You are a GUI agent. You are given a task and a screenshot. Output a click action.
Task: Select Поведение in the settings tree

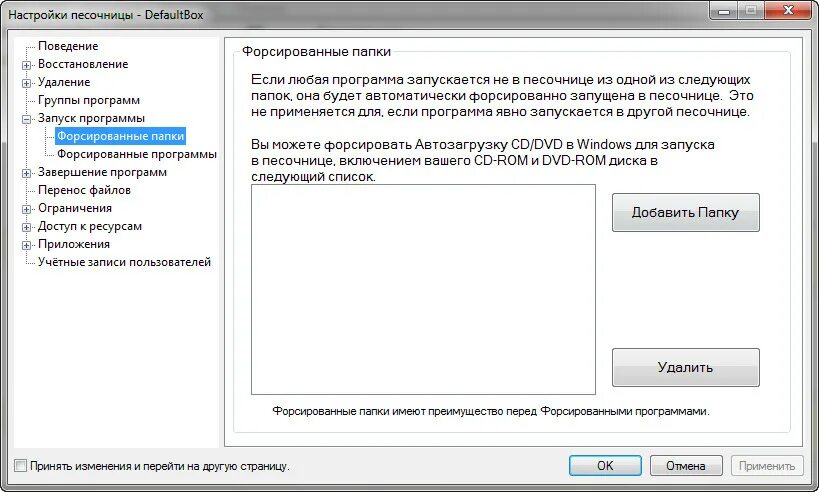pos(68,46)
